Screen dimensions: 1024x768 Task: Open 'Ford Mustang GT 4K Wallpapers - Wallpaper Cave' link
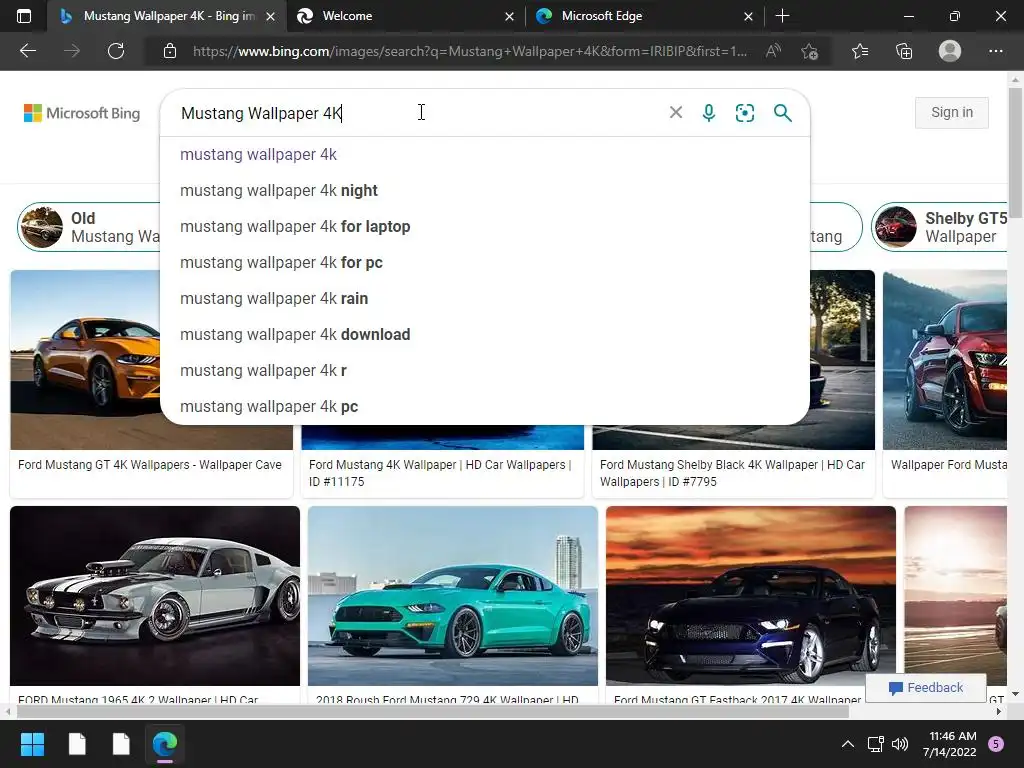150,465
